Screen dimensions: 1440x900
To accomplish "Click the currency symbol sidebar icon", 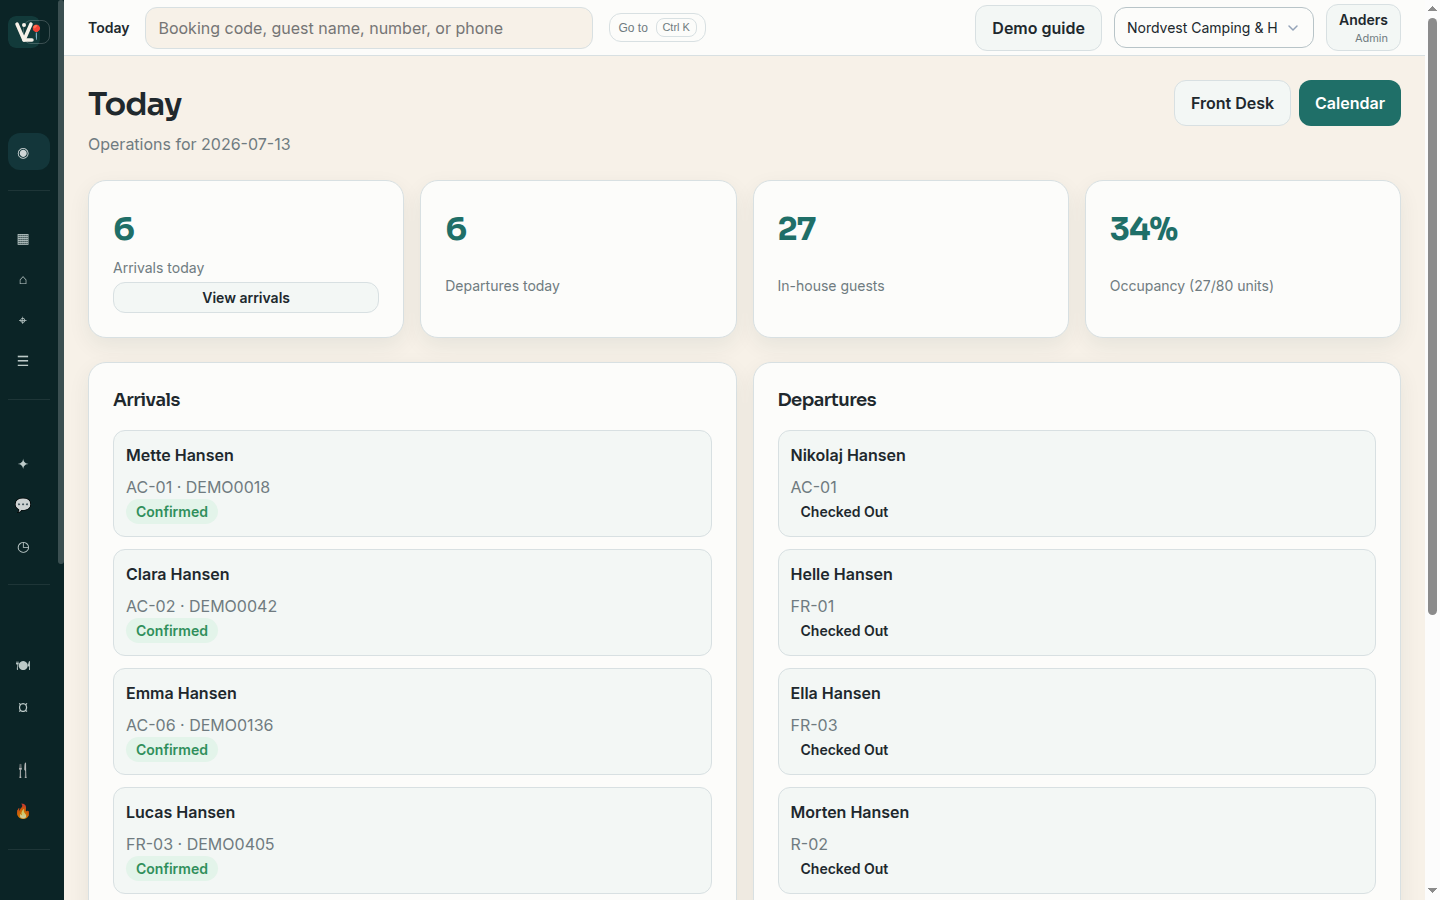I will point(23,707).
